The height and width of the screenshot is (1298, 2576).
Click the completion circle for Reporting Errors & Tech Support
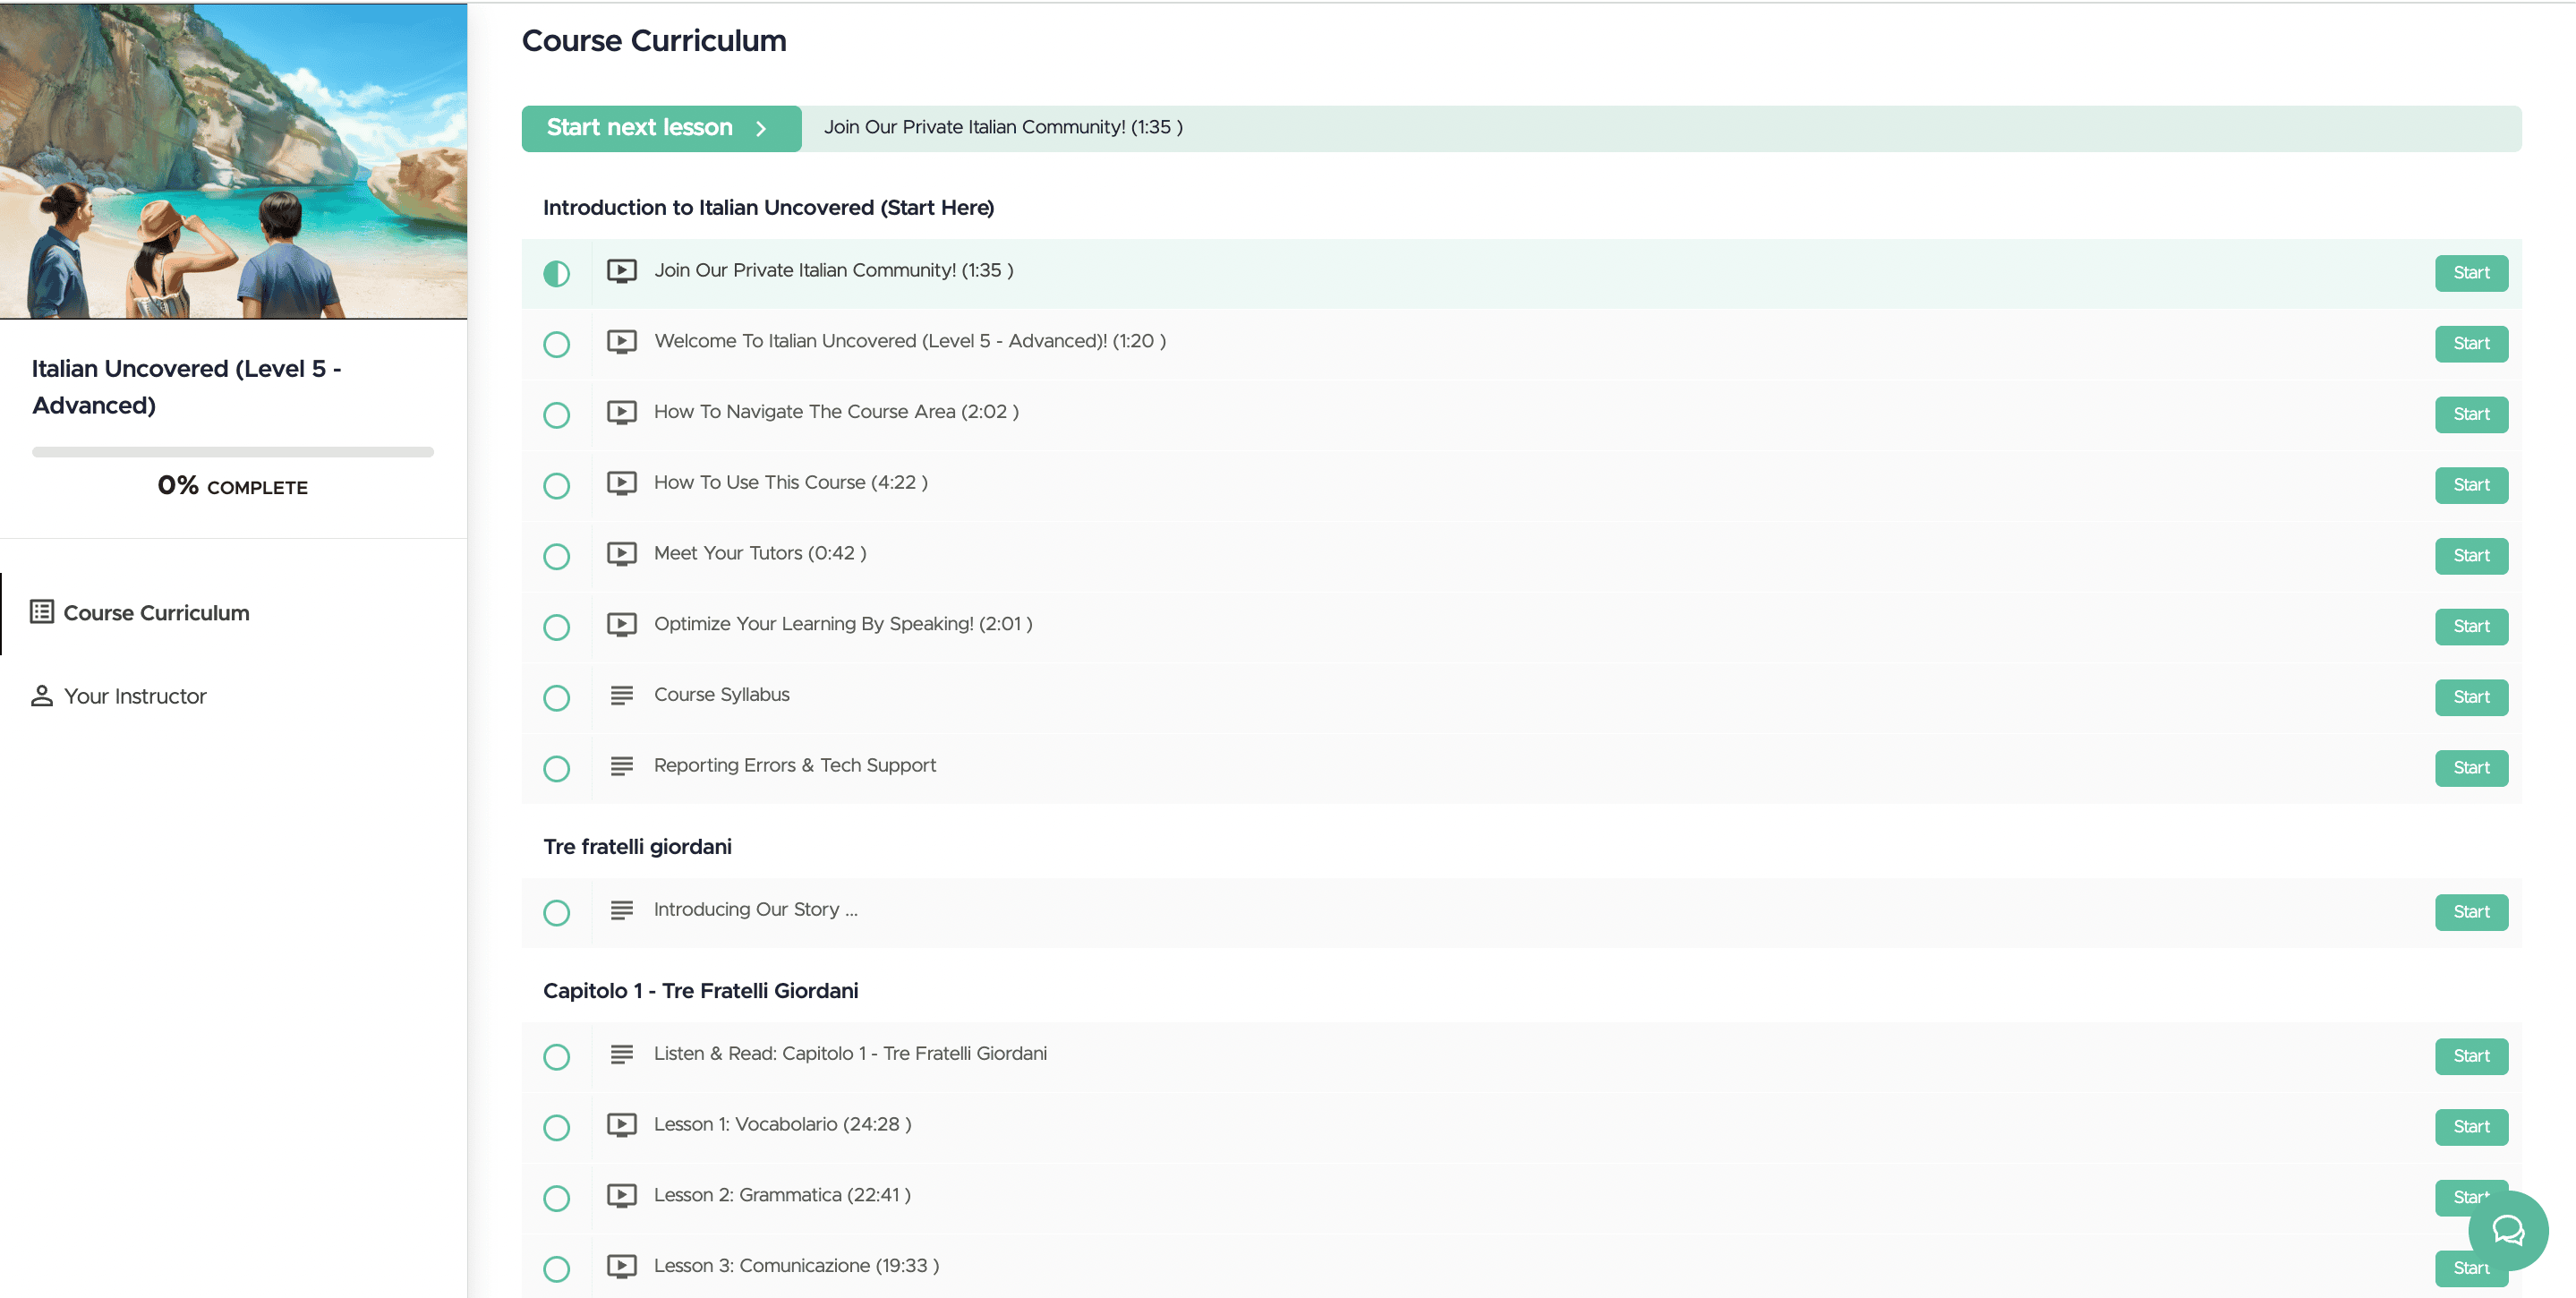tap(556, 769)
